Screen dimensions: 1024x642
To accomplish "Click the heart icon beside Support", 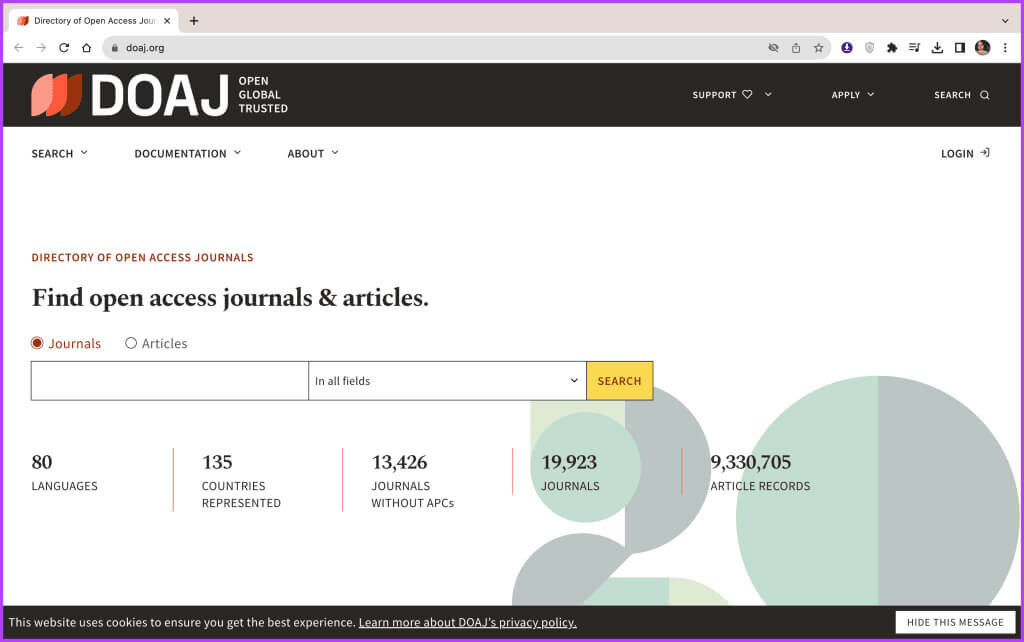I will click(x=747, y=94).
